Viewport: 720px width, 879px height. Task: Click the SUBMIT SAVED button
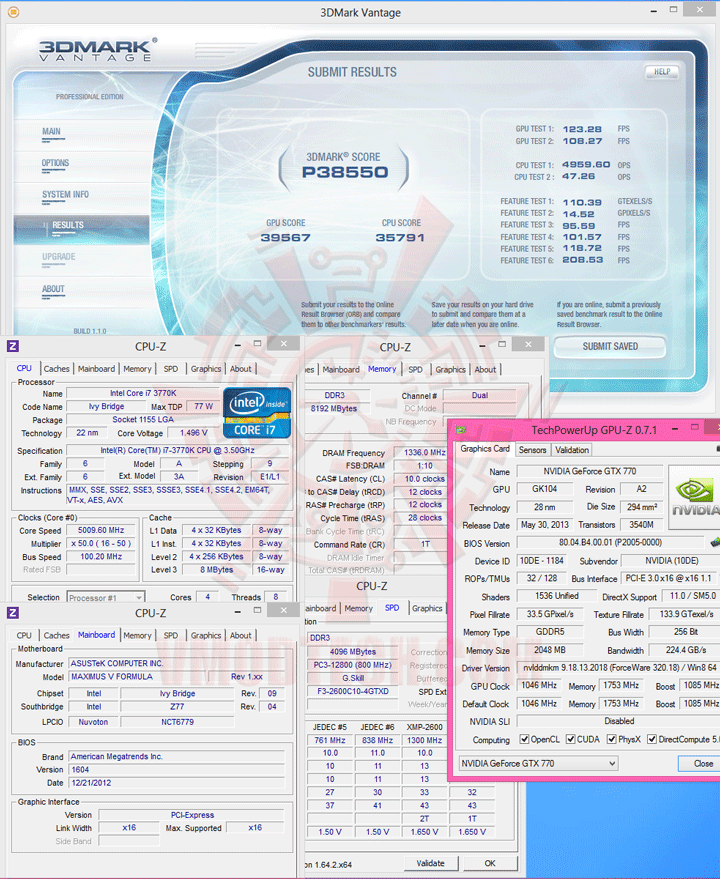(x=610, y=346)
